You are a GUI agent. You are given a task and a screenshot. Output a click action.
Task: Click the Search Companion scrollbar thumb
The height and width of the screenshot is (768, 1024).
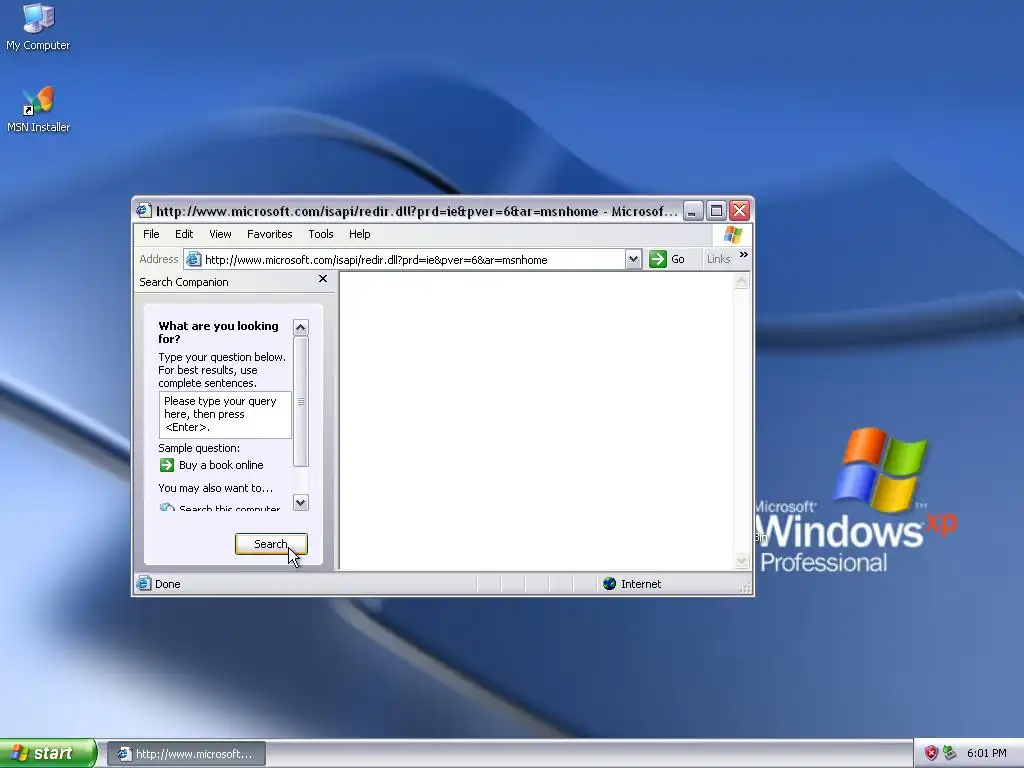click(x=300, y=402)
